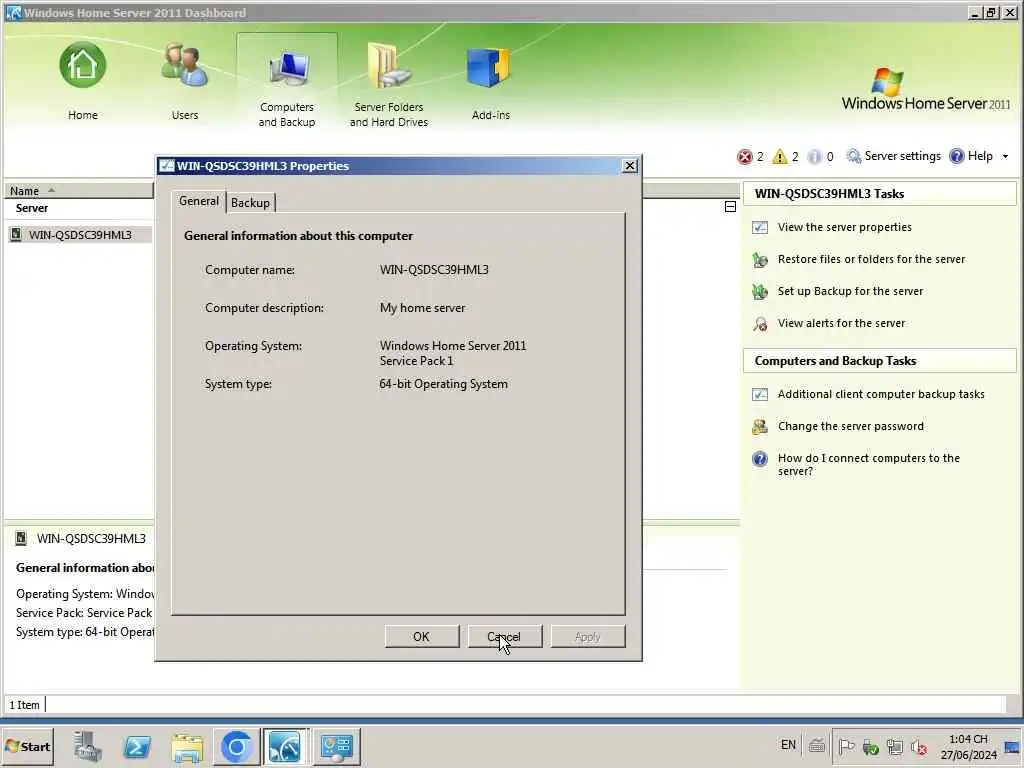Screen dimensions: 1024x768
Task: Click Set up Backup for the server
Action: click(850, 291)
